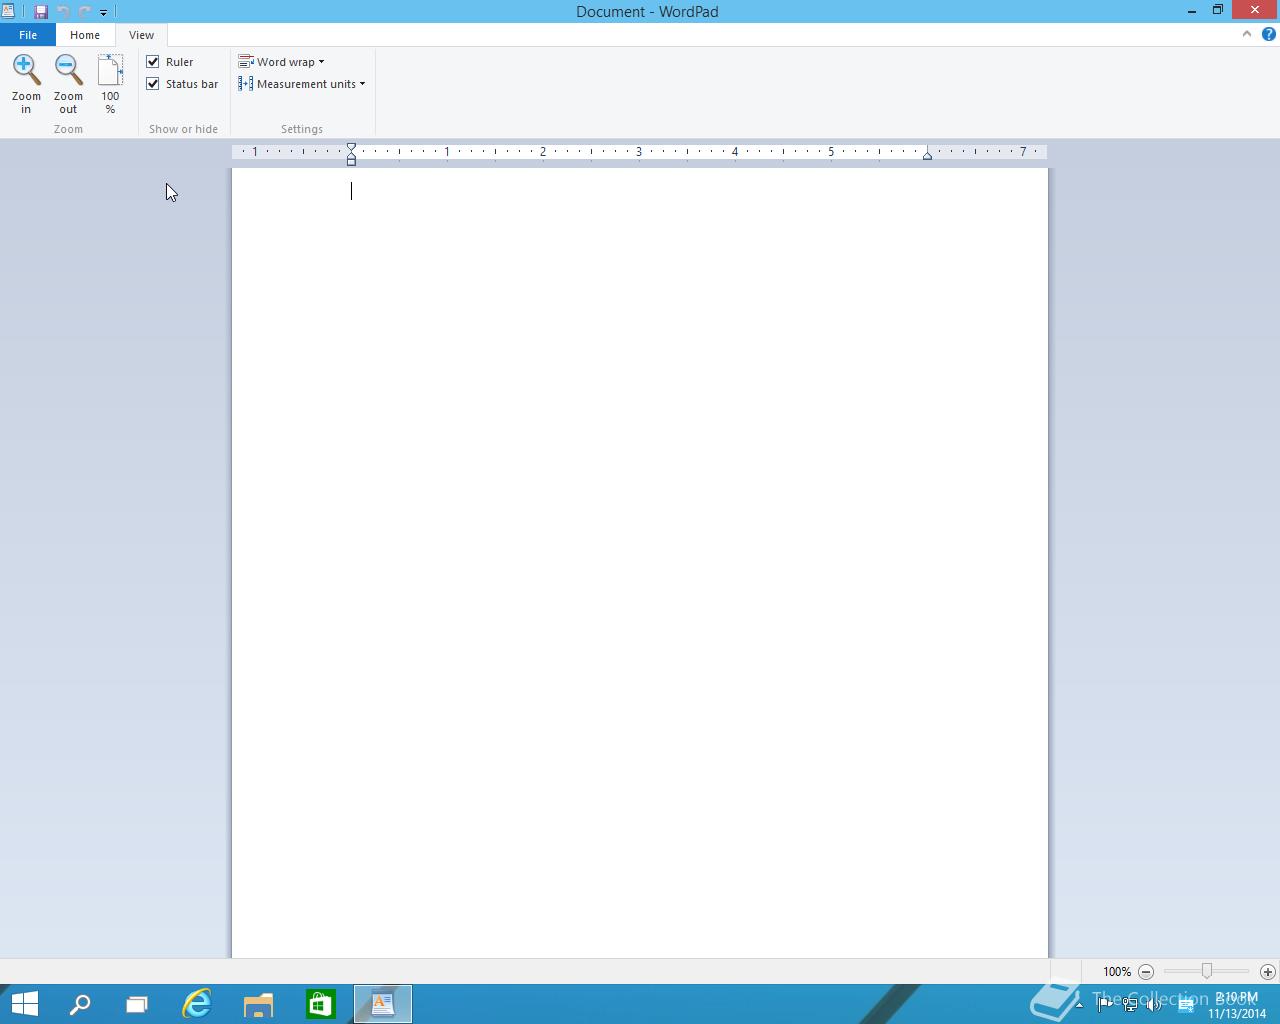Image resolution: width=1280 pixels, height=1024 pixels.
Task: Click the first-line indent marker on ruler
Action: pos(351,148)
